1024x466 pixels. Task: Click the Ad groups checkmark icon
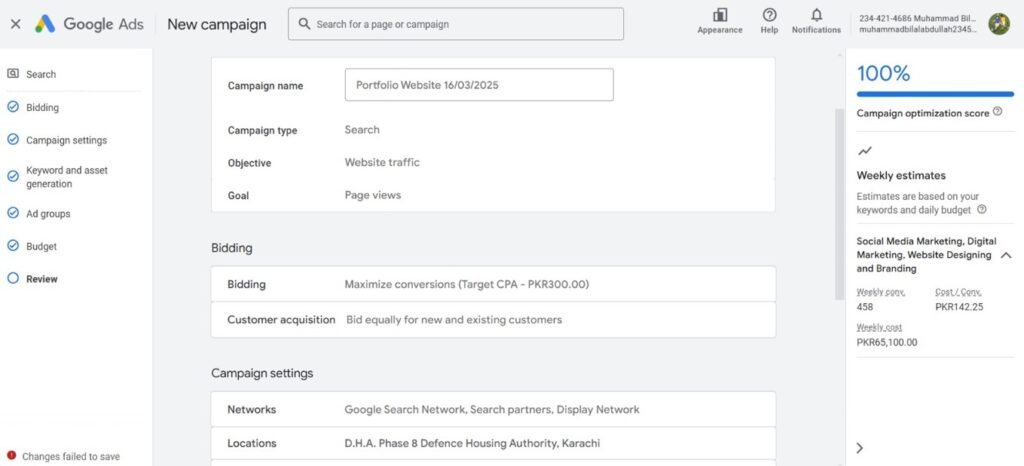[x=12, y=213]
